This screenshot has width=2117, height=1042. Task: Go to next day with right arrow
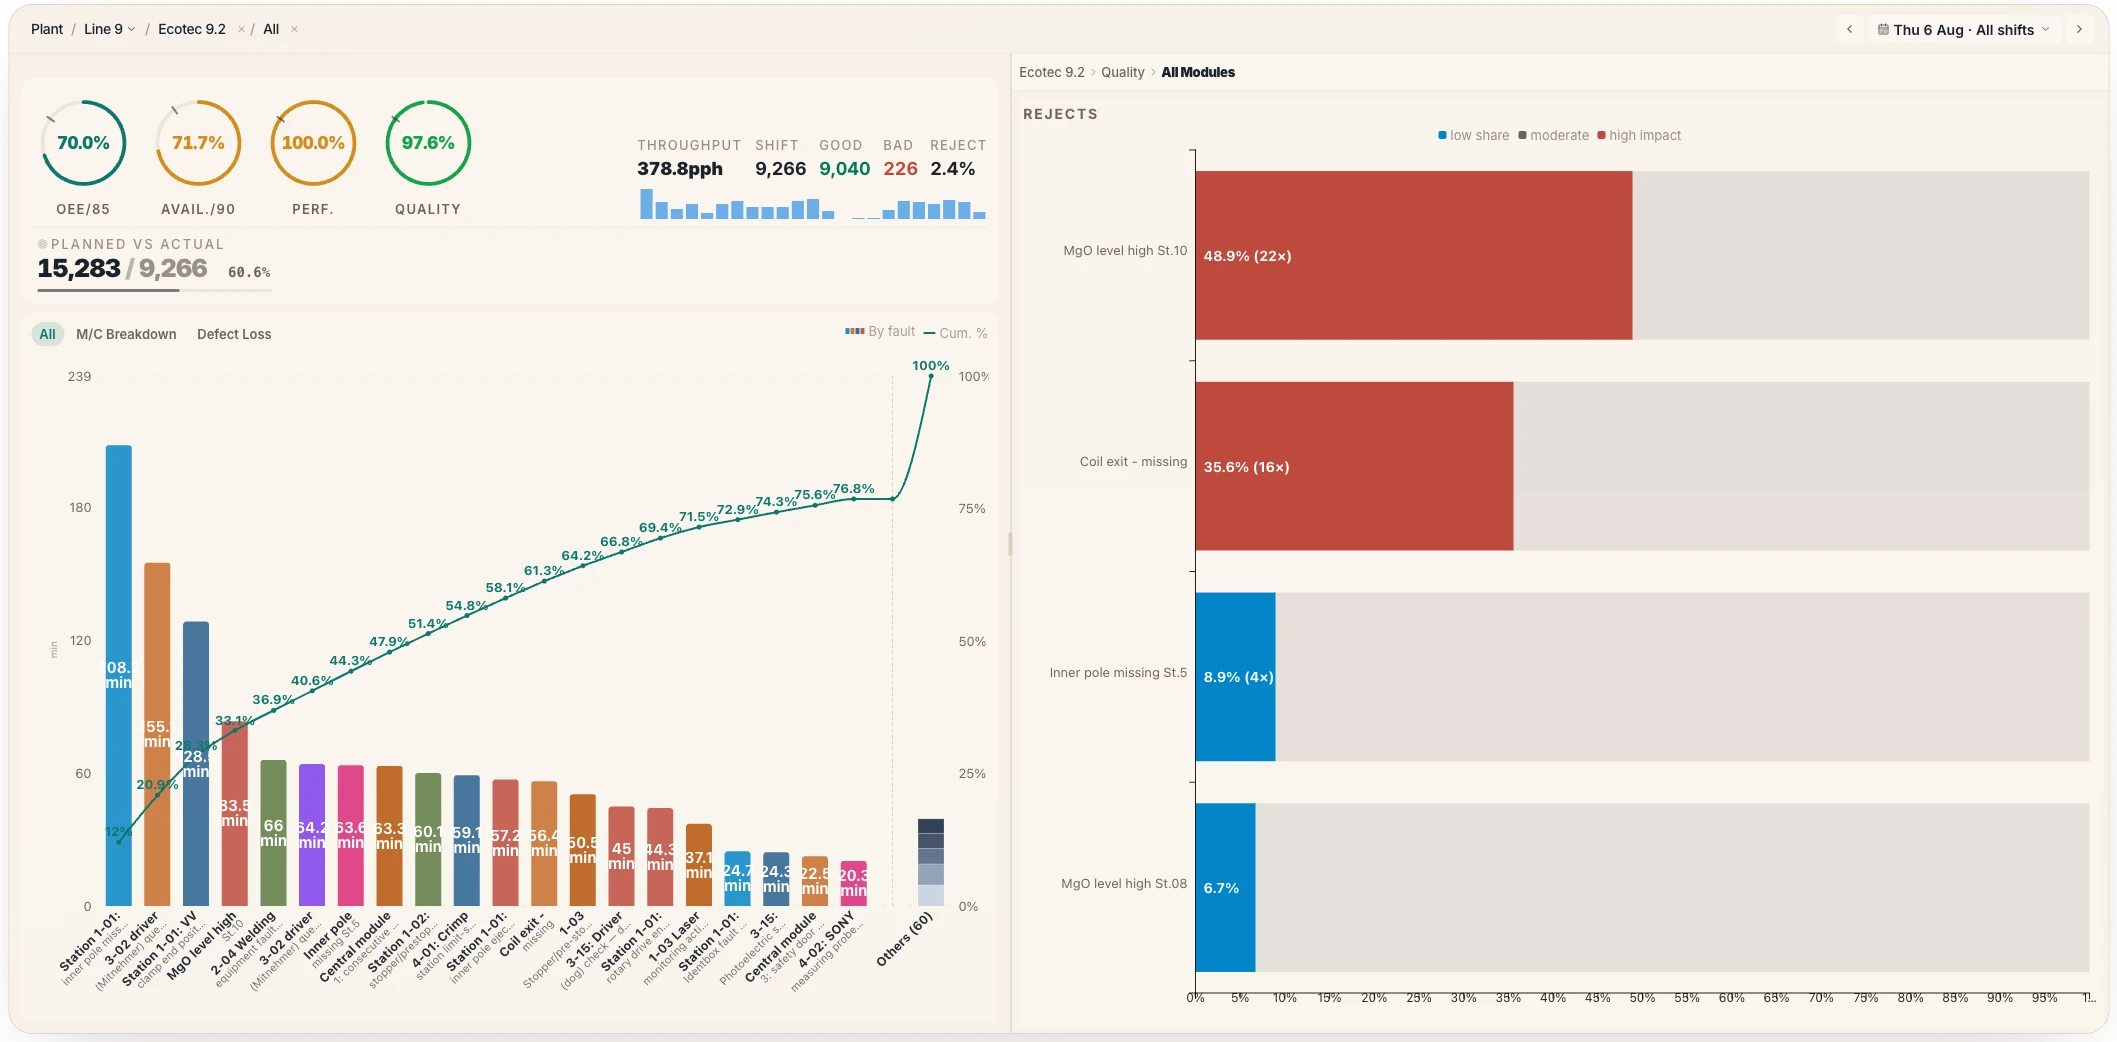click(x=2079, y=29)
